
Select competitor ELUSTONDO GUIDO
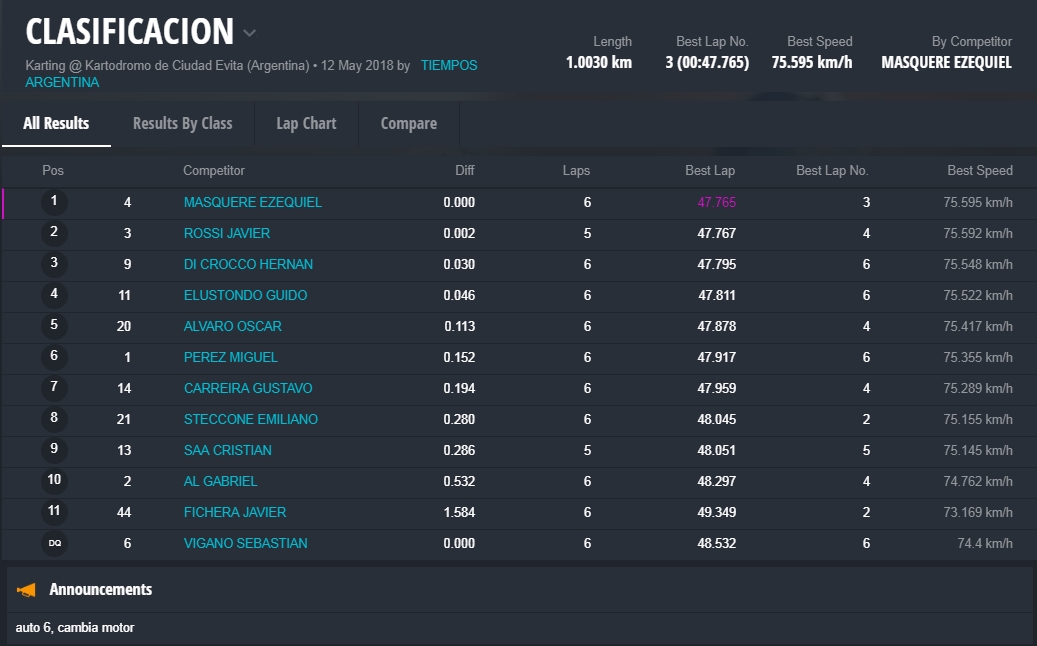tap(245, 295)
